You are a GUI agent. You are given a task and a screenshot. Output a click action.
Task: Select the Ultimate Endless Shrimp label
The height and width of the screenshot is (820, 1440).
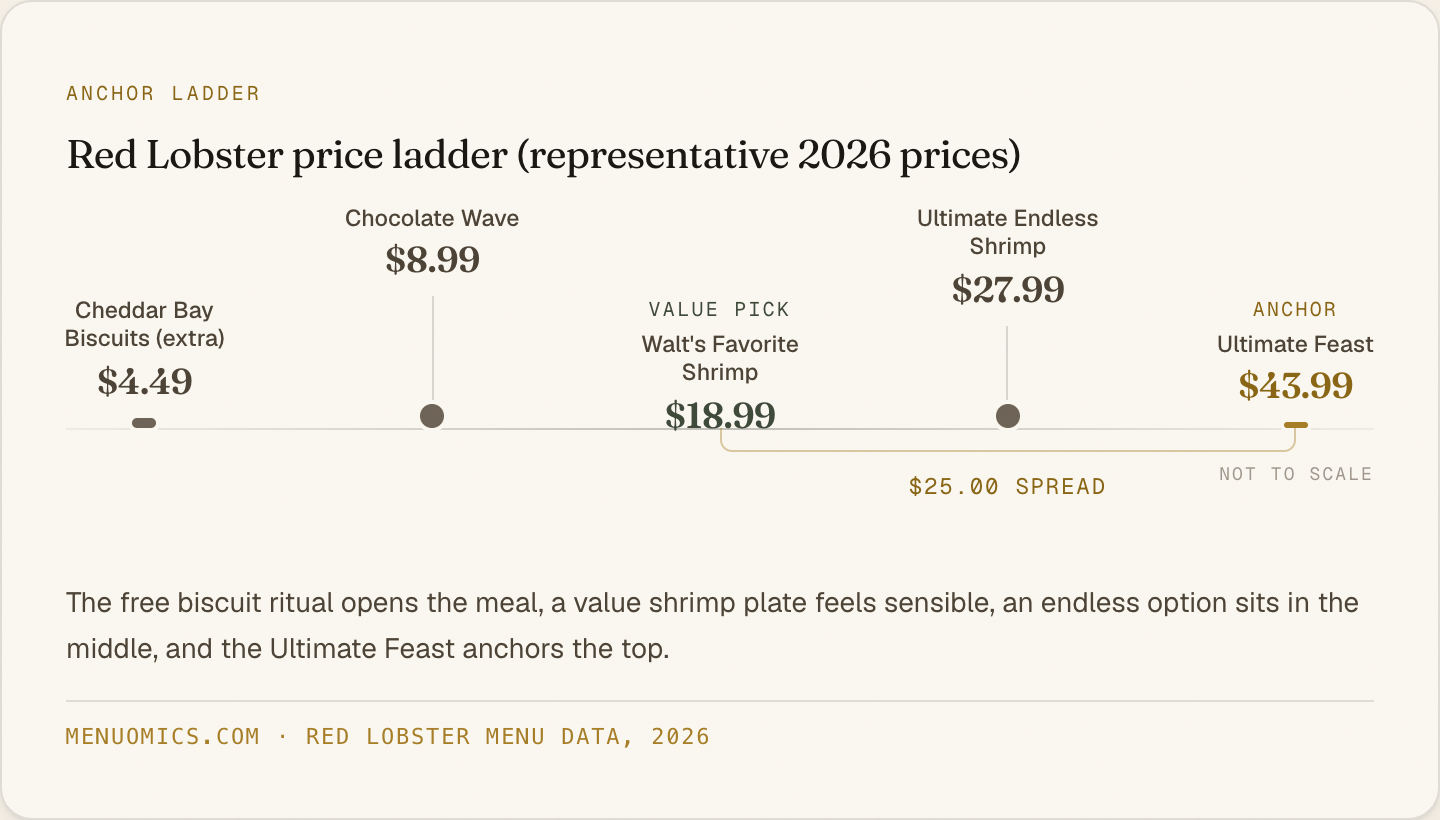(x=1008, y=232)
